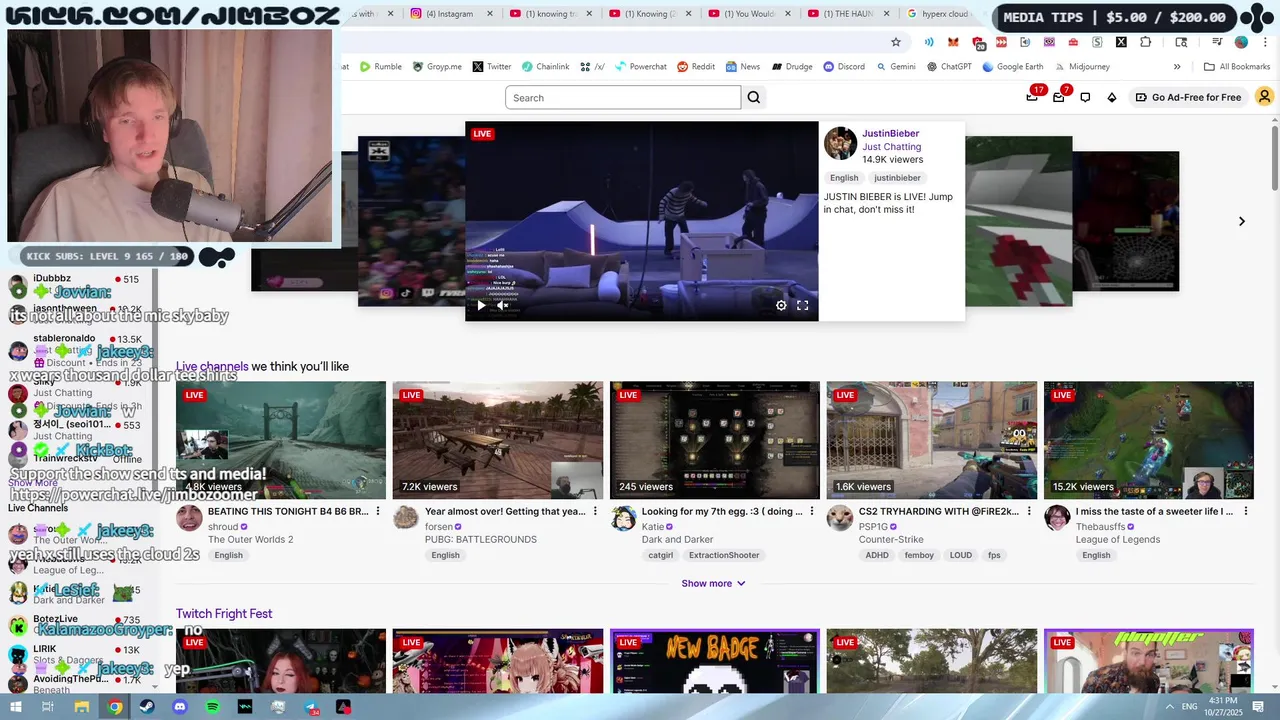Screen dimensions: 1280x720
Task: Show more bookmarks with the chevron
Action: click(1177, 66)
